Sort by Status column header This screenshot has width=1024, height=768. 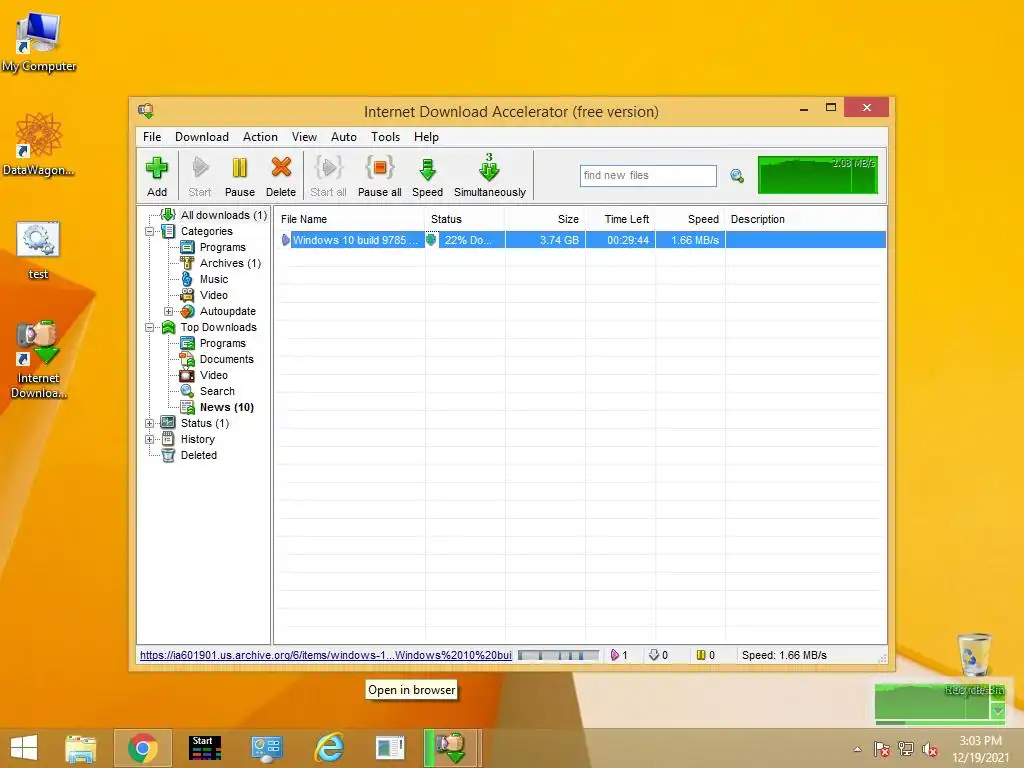465,219
